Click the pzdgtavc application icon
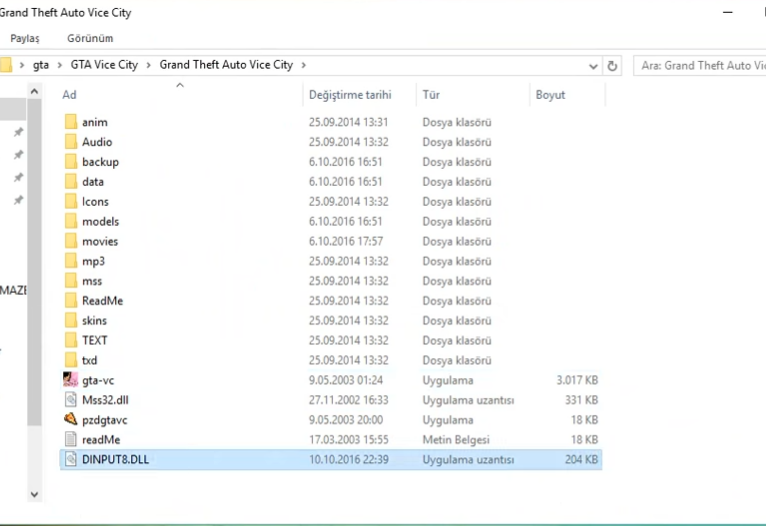Screen dimensions: 766x526 pos(70,420)
